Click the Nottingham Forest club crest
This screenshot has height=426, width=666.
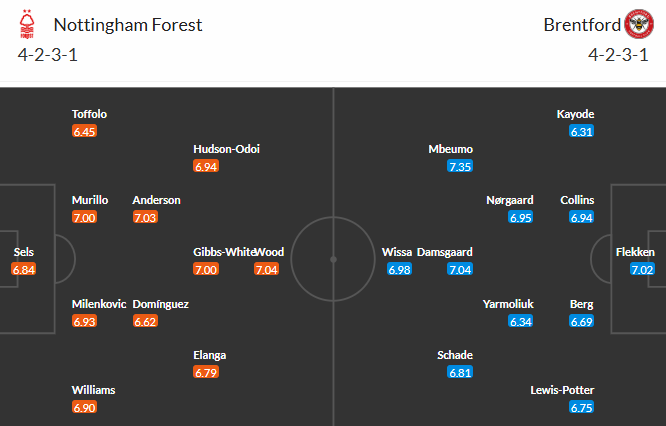pyautogui.click(x=27, y=24)
